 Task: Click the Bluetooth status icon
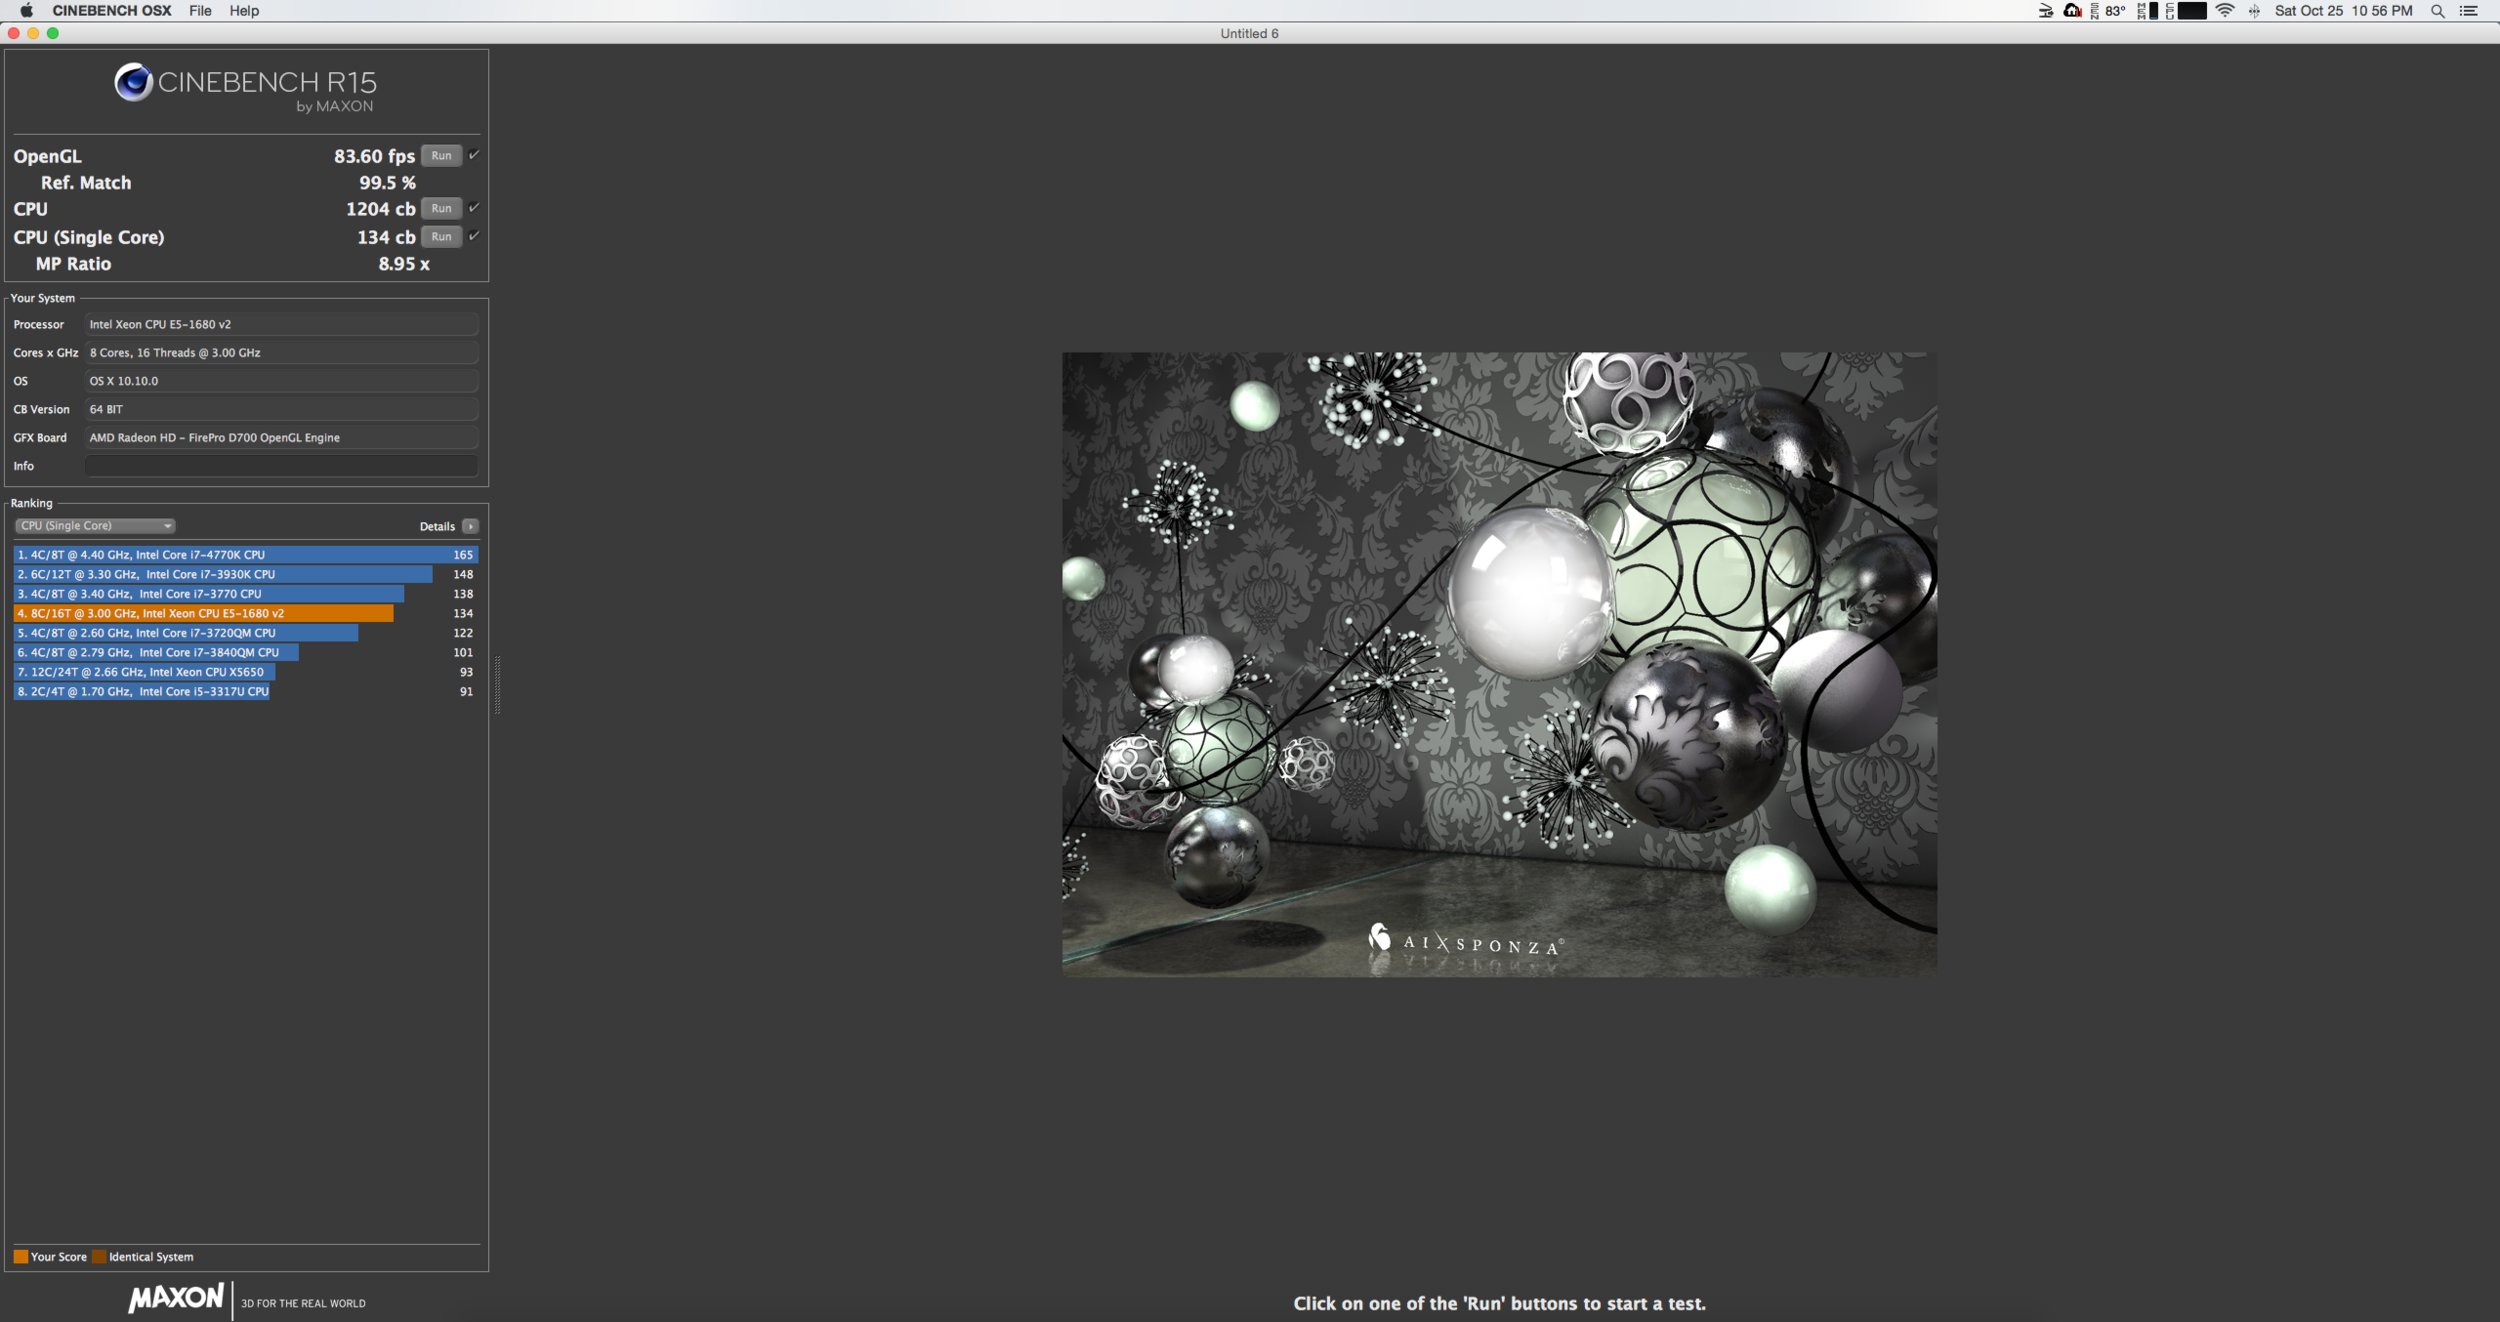pos(2254,11)
